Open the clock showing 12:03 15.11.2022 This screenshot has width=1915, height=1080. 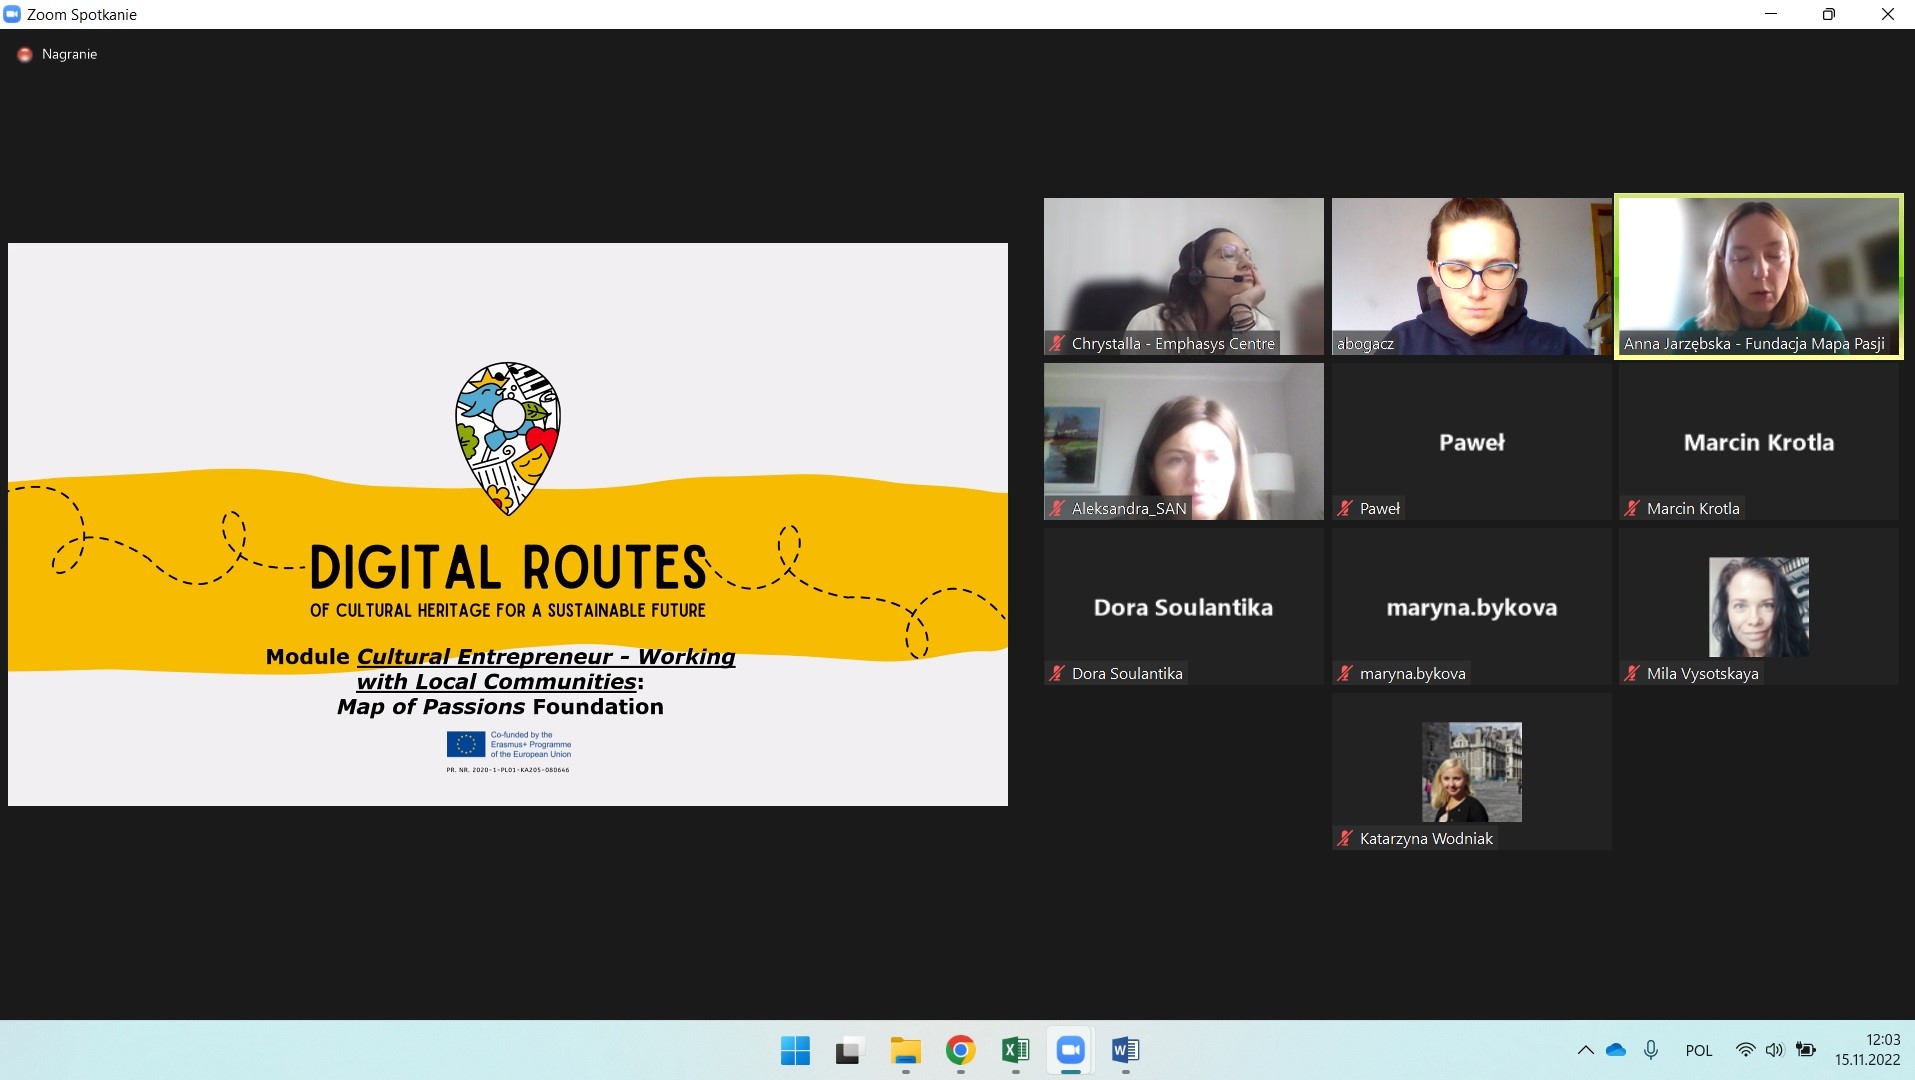pyautogui.click(x=1867, y=1050)
